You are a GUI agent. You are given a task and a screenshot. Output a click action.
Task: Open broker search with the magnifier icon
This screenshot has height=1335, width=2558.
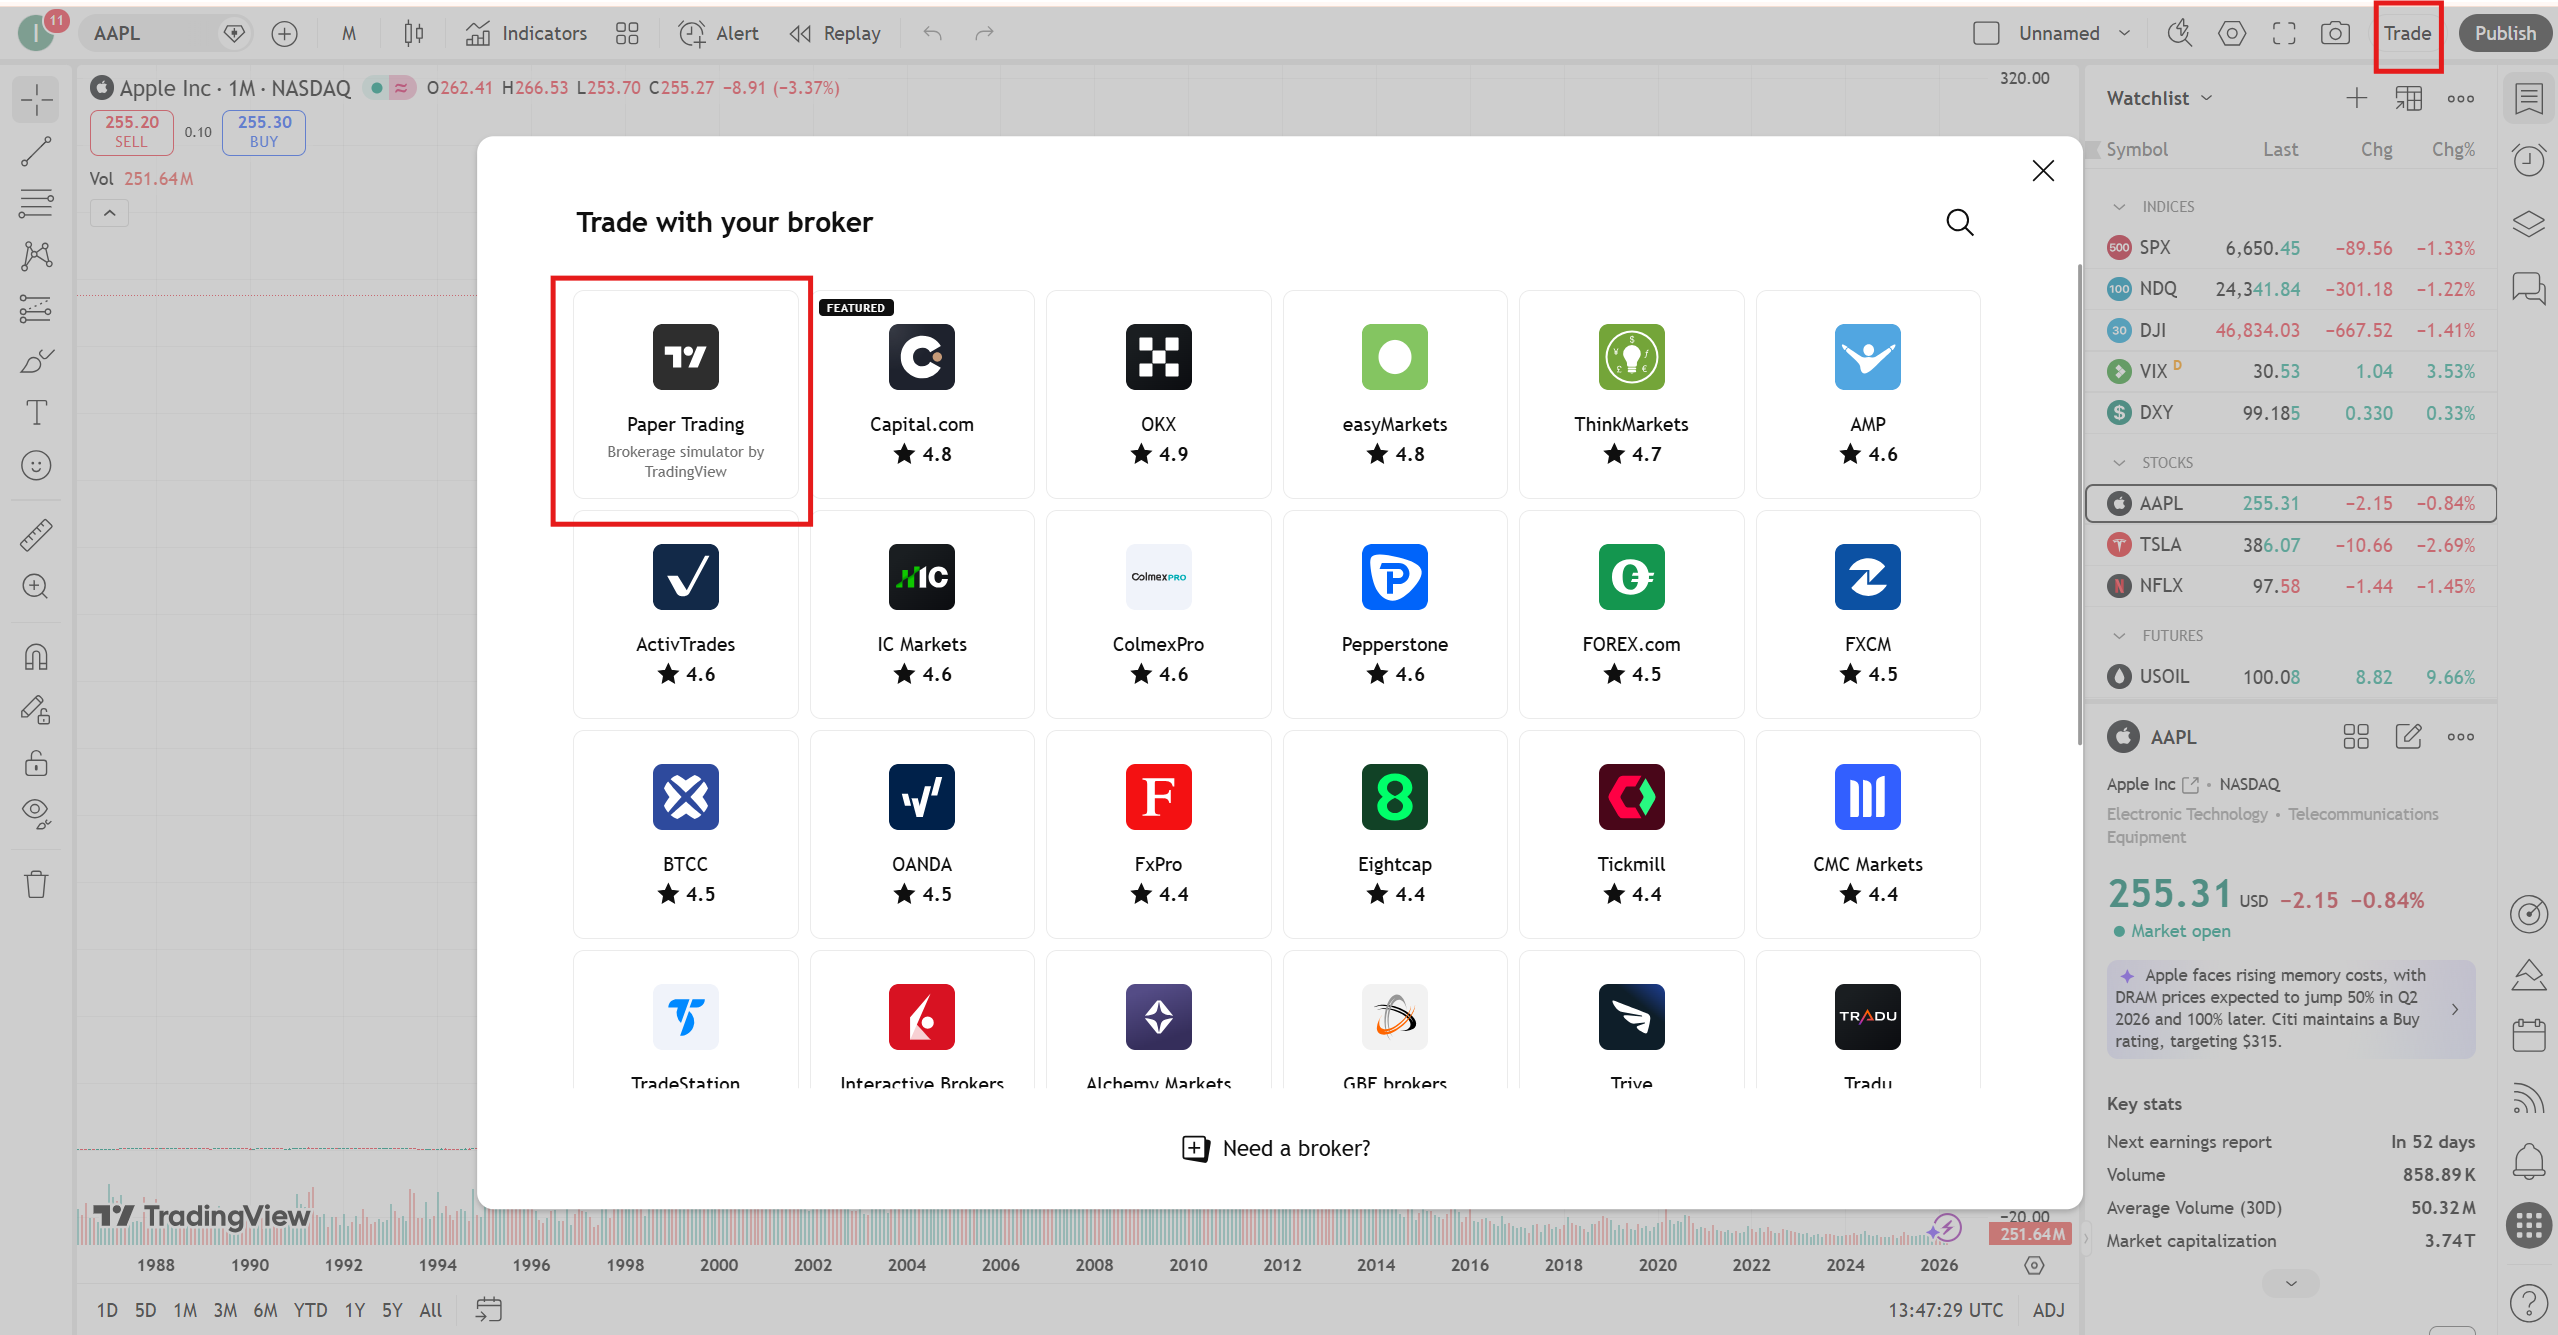click(1959, 222)
